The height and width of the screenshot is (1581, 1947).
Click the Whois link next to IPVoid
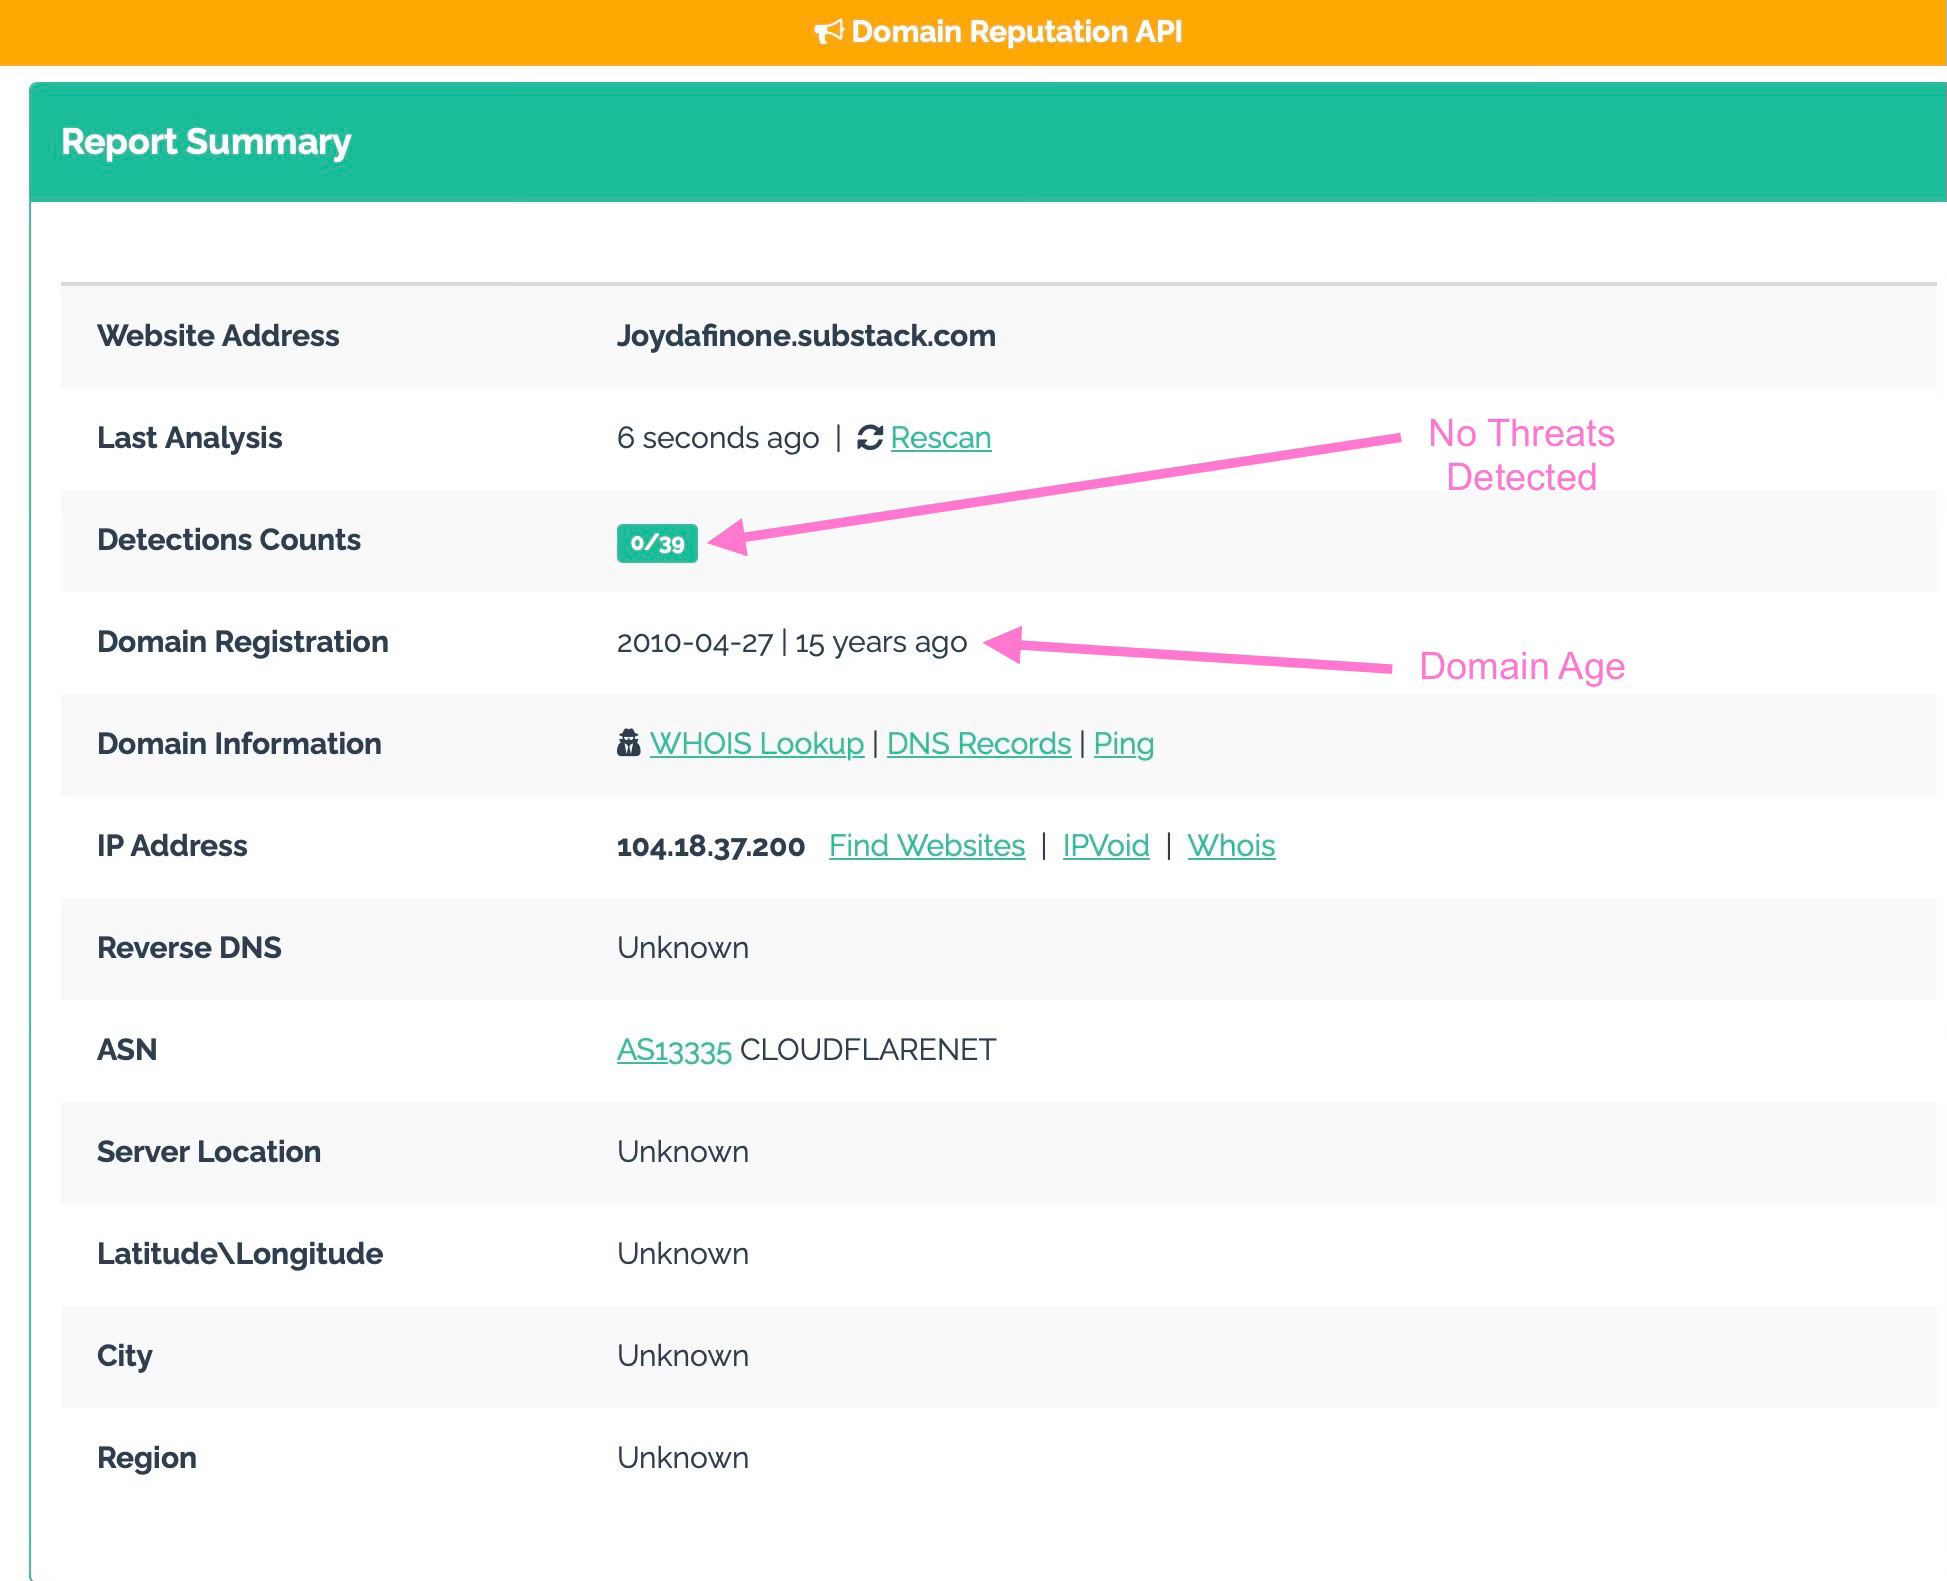coord(1230,846)
